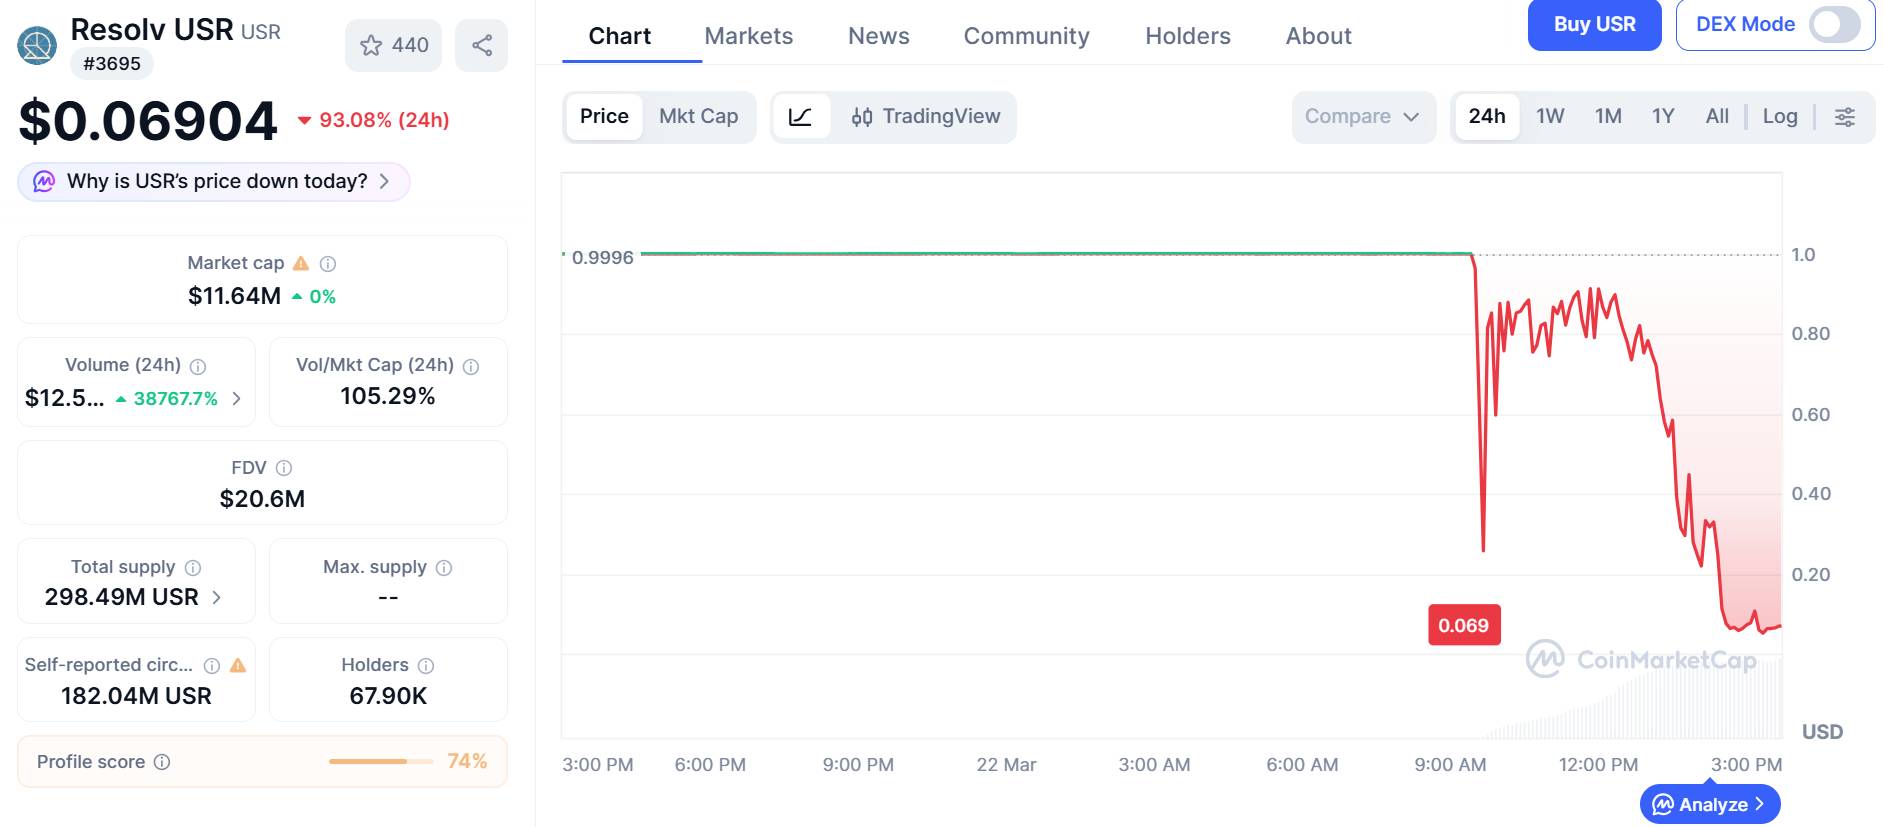Viewport: 1884px width, 827px height.
Task: Click the $11.64M market cap value
Action: [234, 296]
